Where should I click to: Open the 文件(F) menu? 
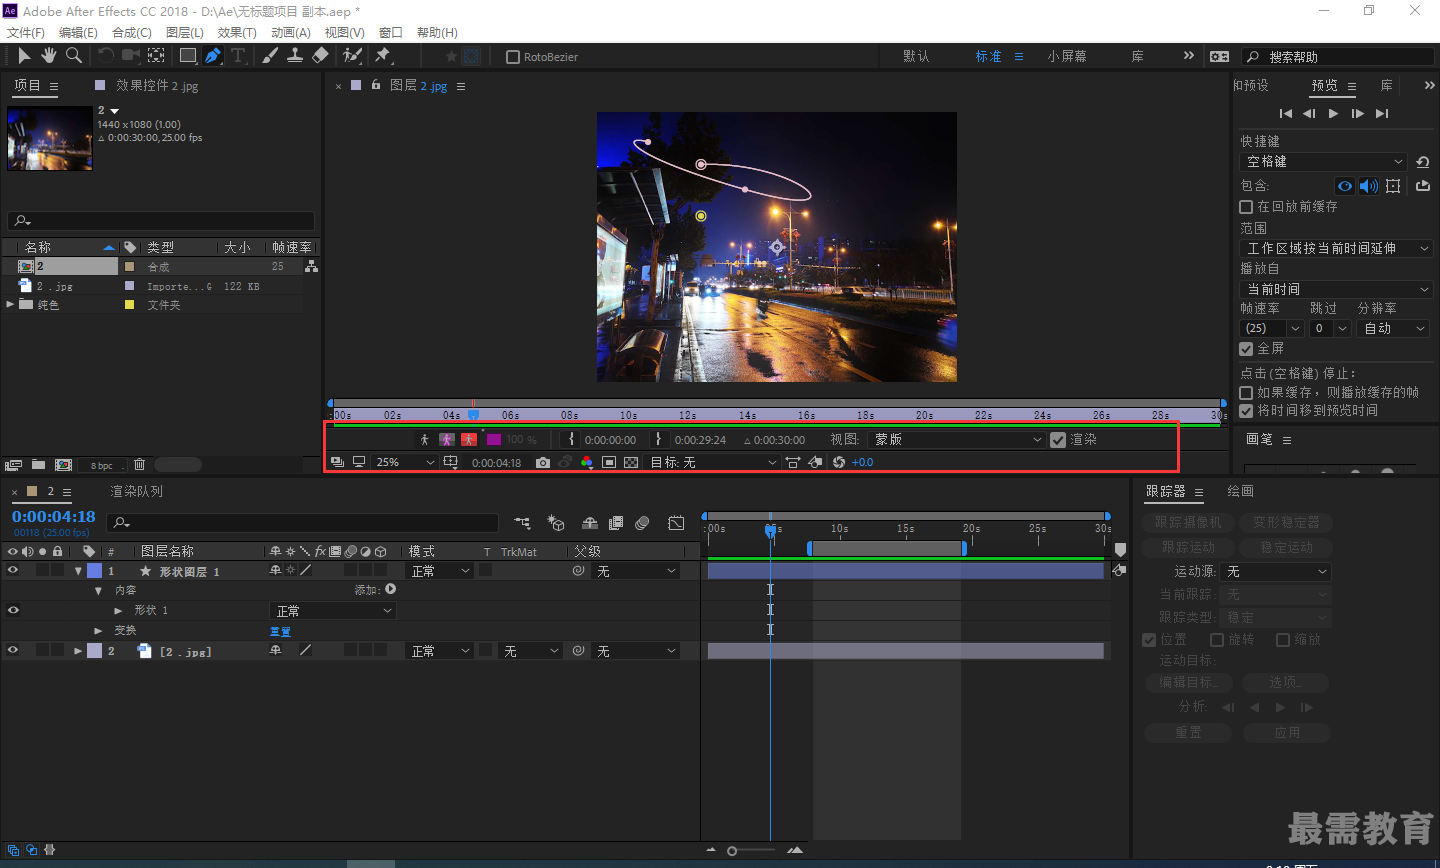click(x=26, y=32)
